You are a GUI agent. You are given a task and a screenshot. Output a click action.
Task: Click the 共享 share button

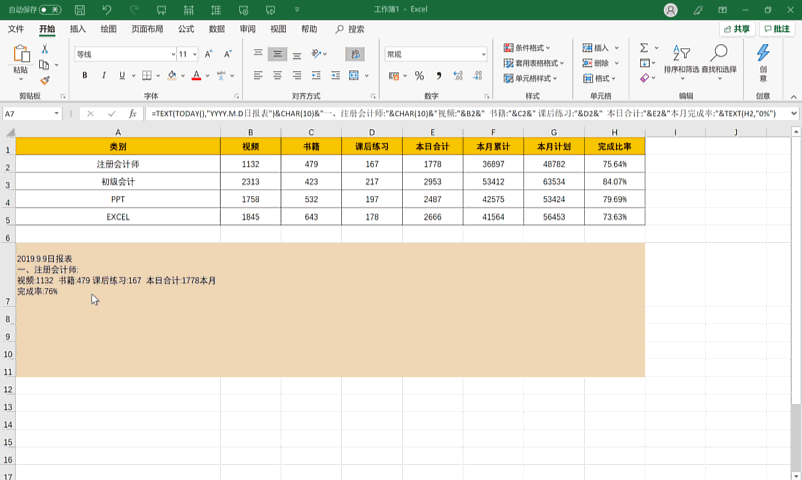(735, 29)
